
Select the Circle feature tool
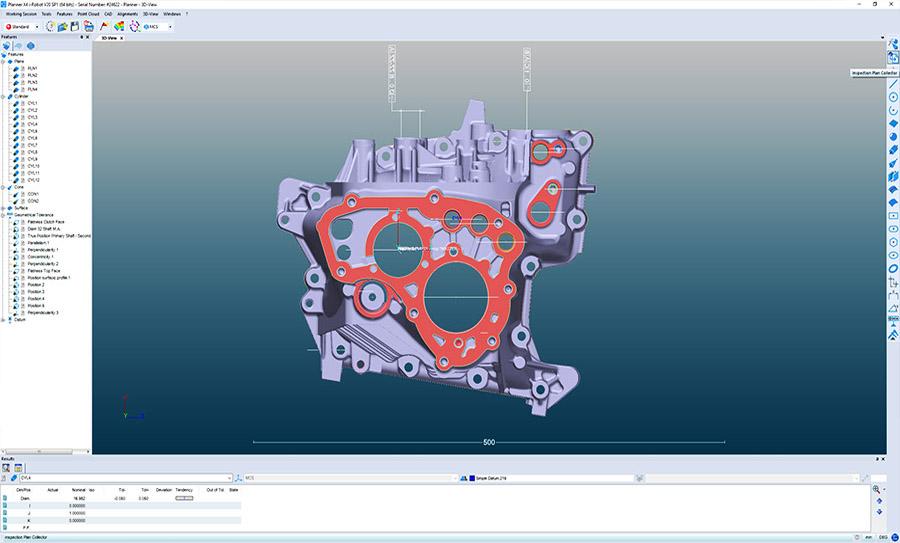click(x=893, y=97)
